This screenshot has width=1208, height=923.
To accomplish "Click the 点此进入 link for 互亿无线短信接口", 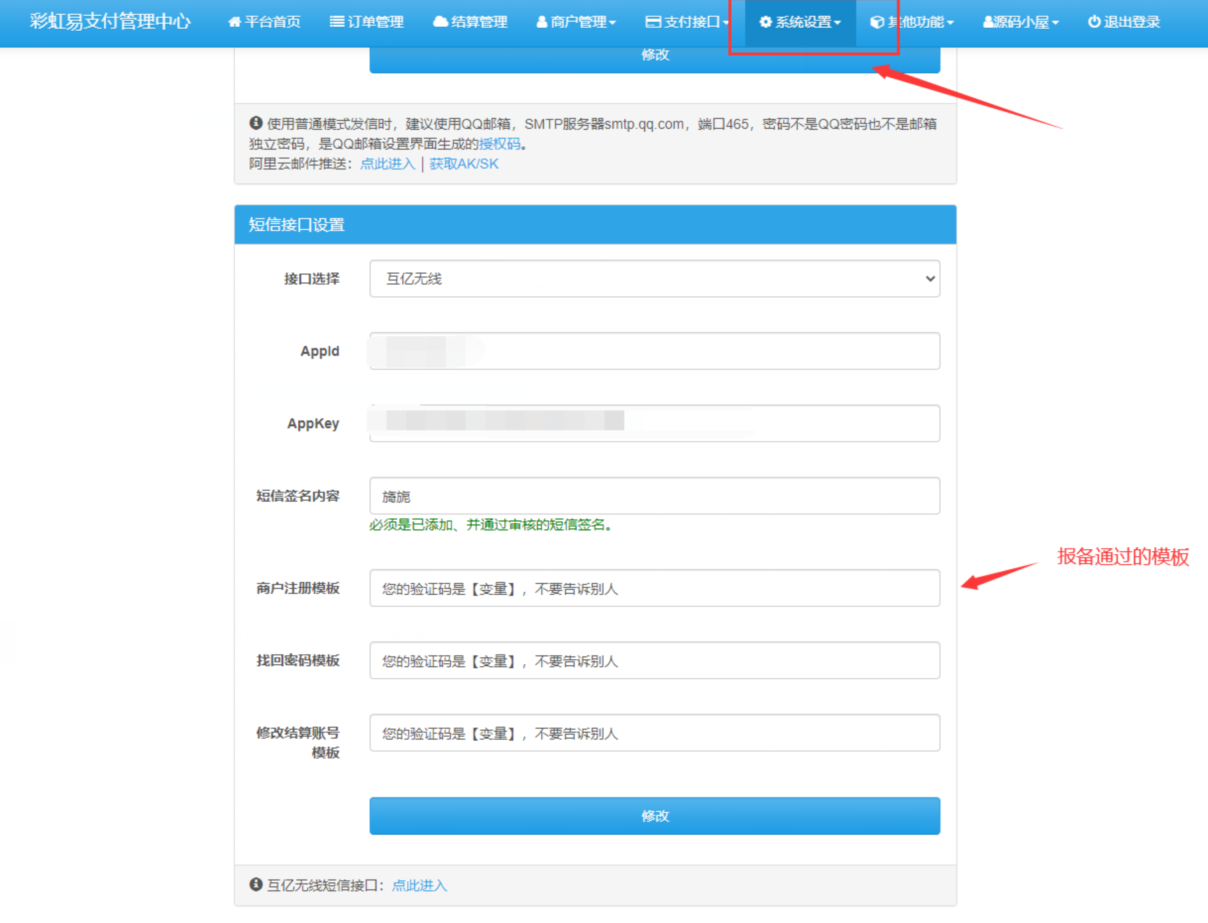I will click(419, 886).
